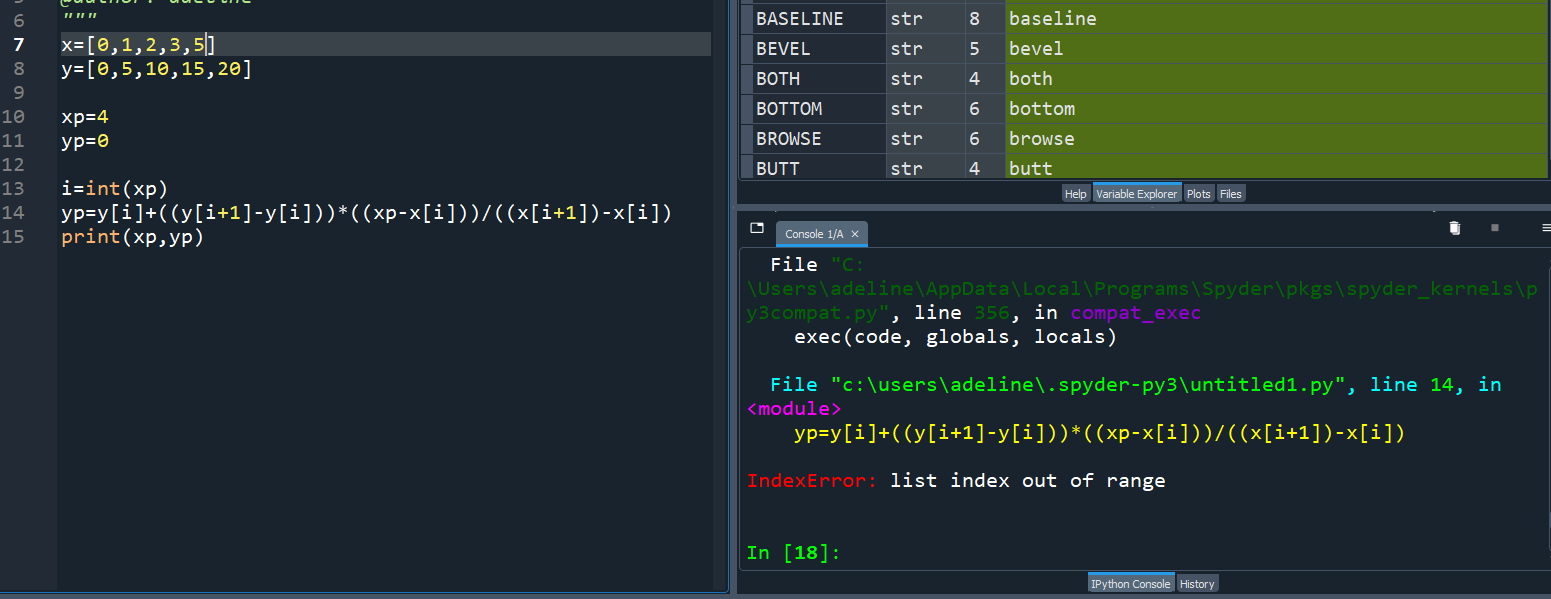Open the Help pane
Image resolution: width=1551 pixels, height=599 pixels.
coord(1076,193)
